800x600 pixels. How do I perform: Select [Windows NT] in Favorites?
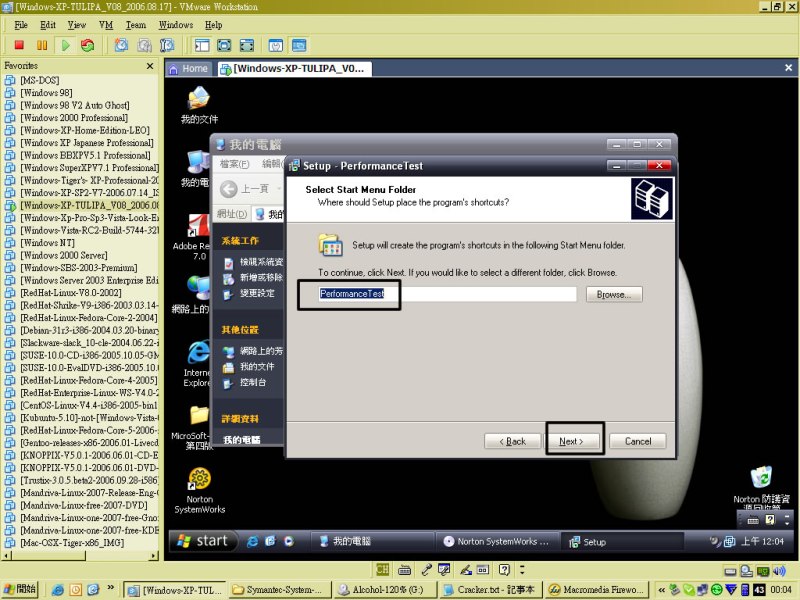(47, 243)
